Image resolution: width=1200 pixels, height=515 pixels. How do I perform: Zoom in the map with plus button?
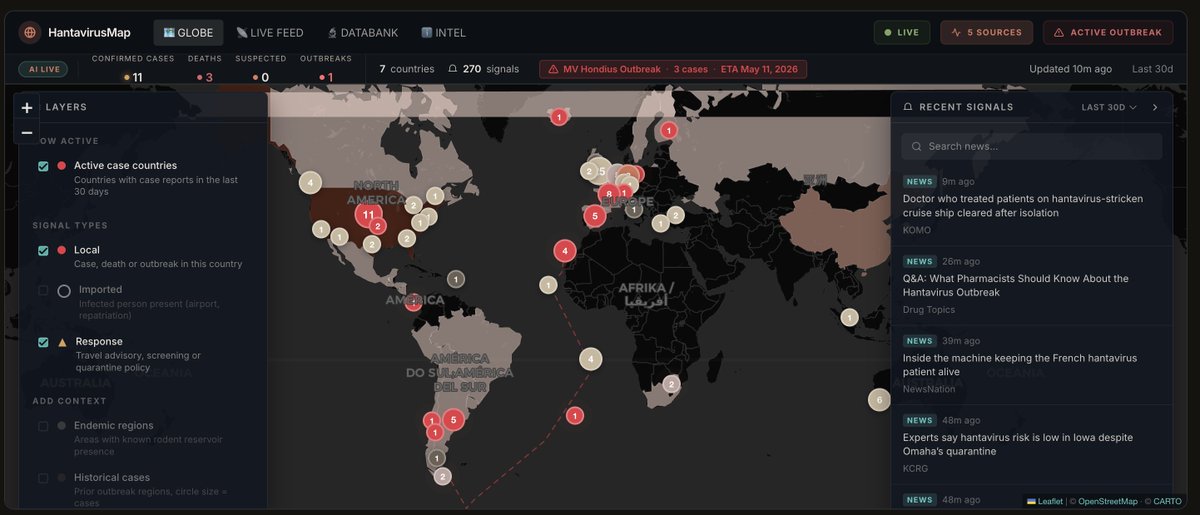(27, 107)
